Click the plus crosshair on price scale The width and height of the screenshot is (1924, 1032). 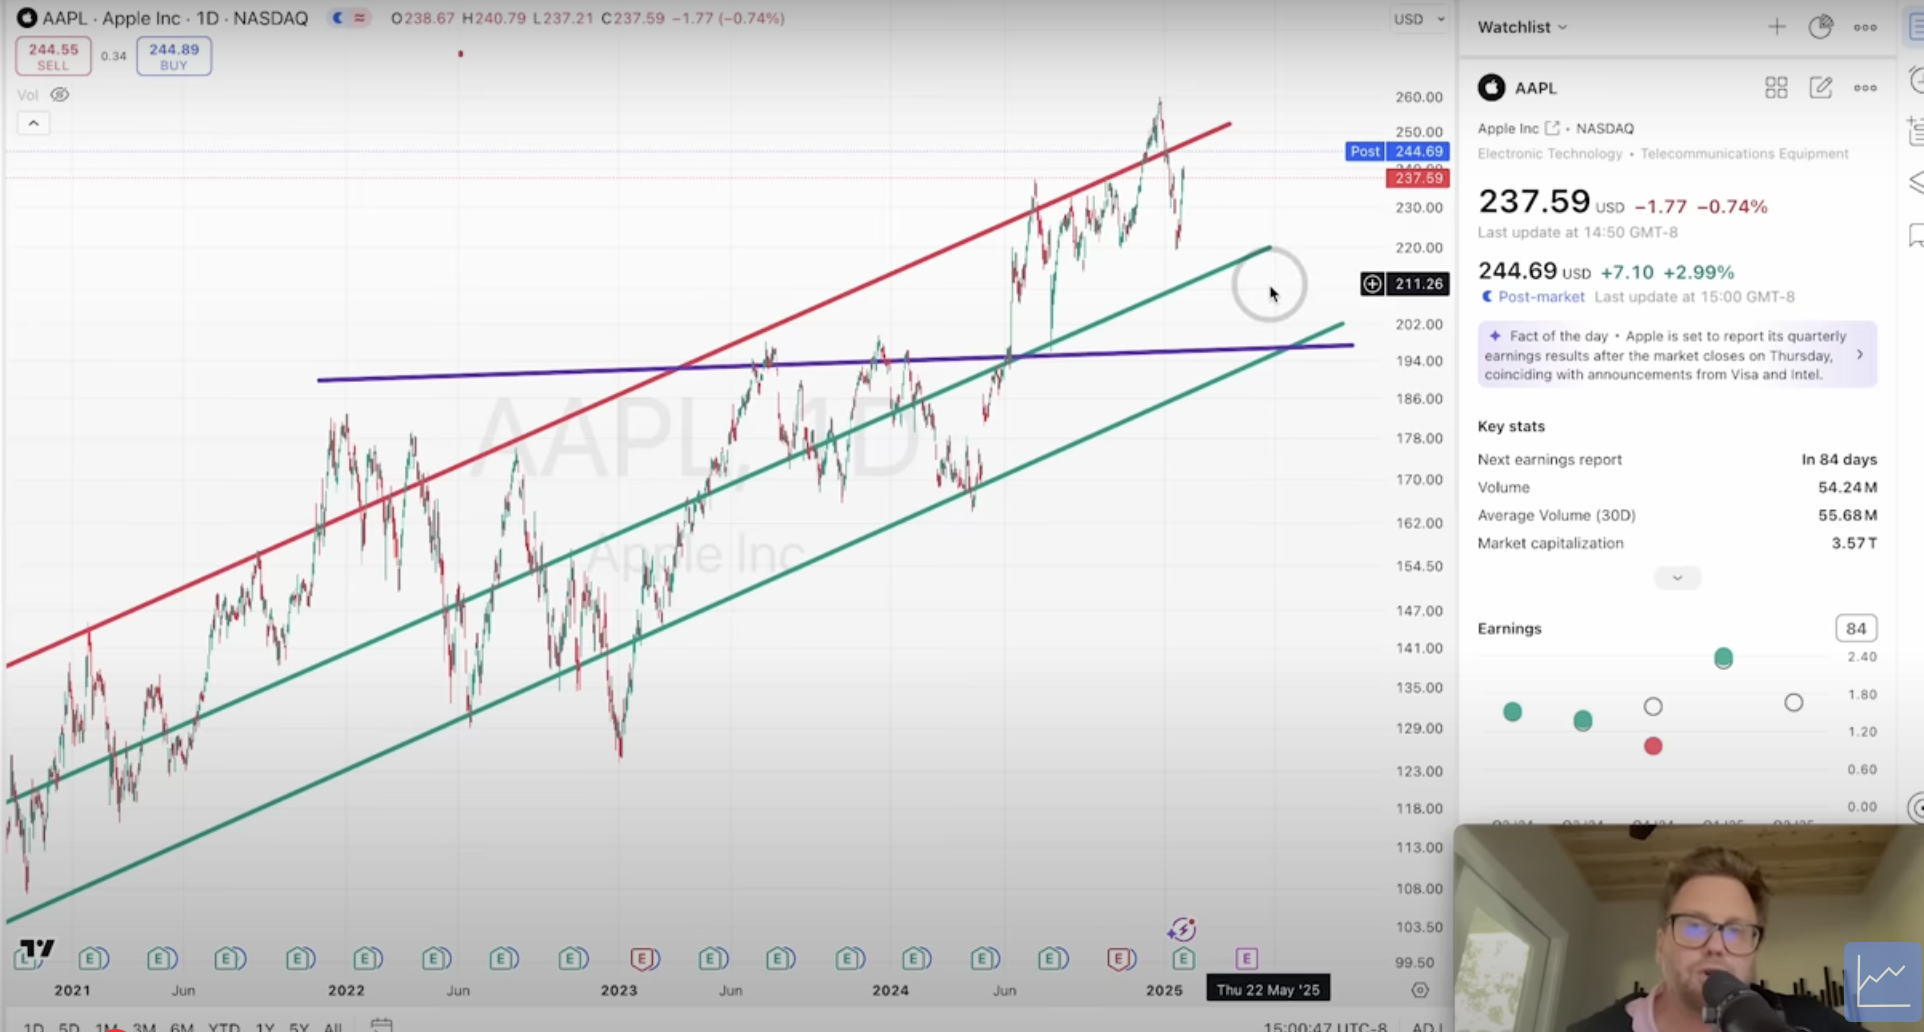[1372, 284]
